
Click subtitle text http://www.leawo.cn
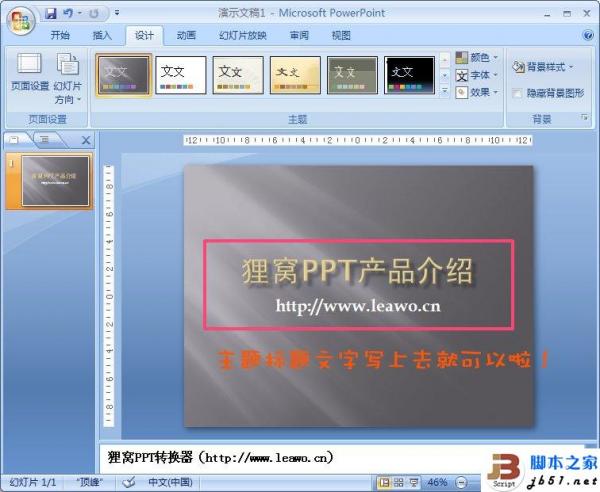coord(358,306)
